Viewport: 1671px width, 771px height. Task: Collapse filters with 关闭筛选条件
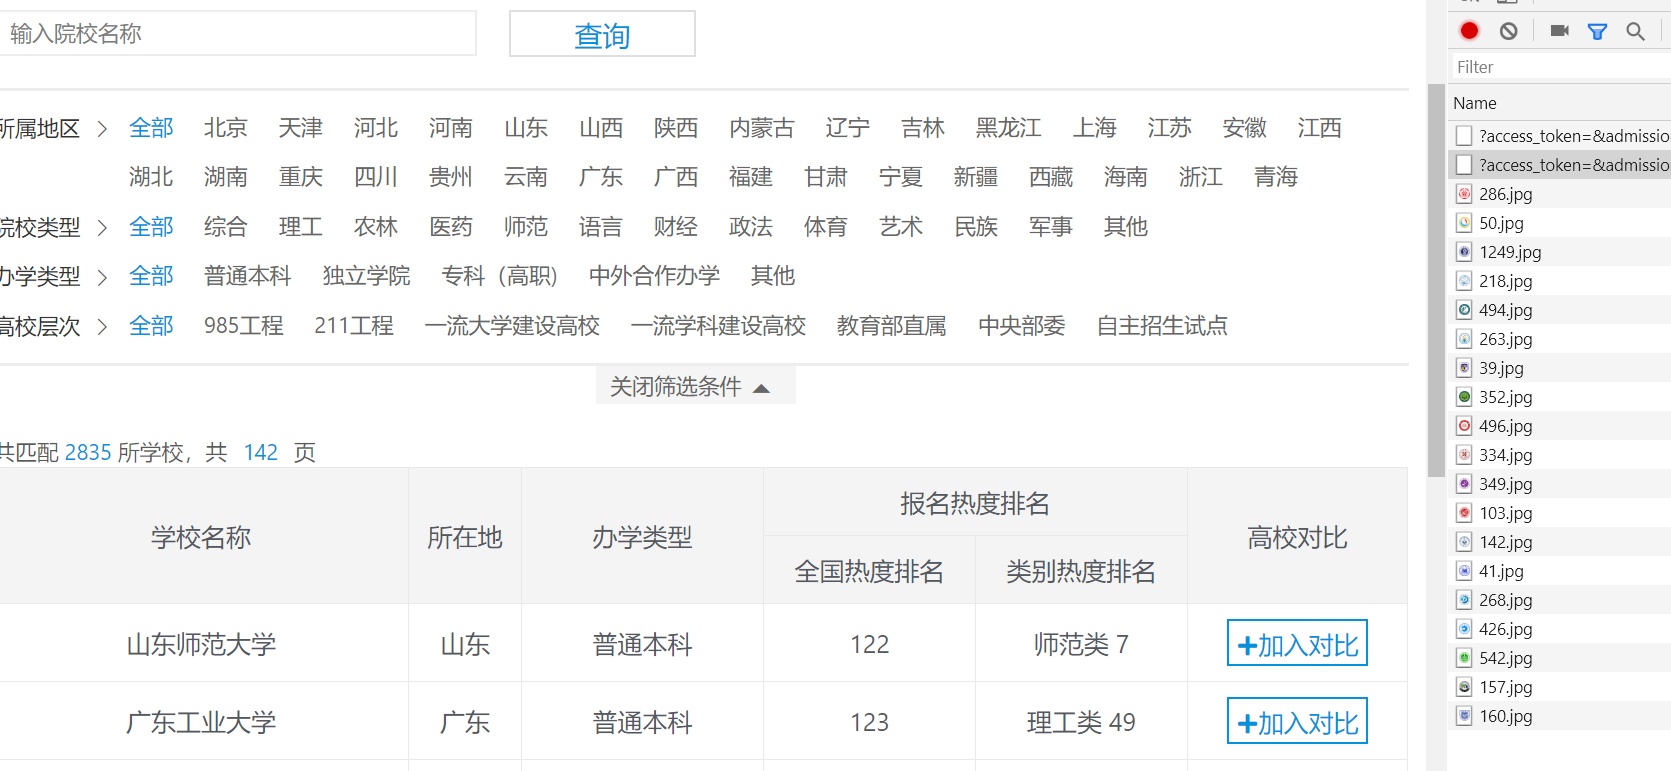tap(695, 386)
